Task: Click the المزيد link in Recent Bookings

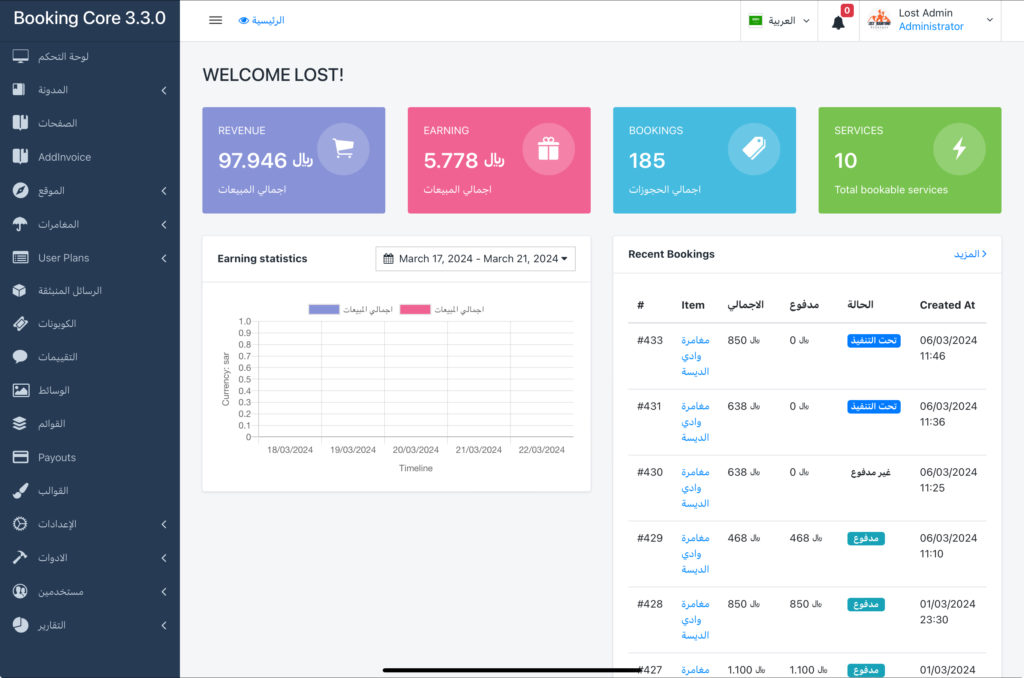Action: coord(970,254)
